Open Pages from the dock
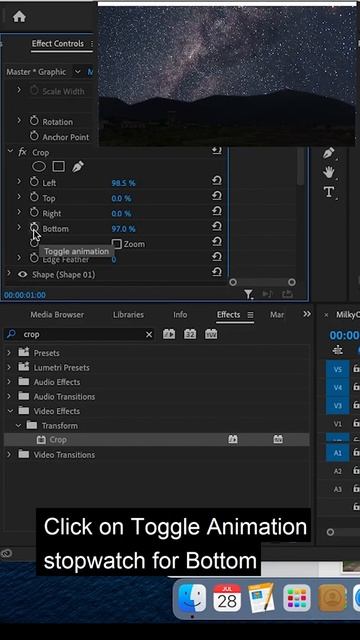Screen dimensions: 360x640 tap(262, 598)
